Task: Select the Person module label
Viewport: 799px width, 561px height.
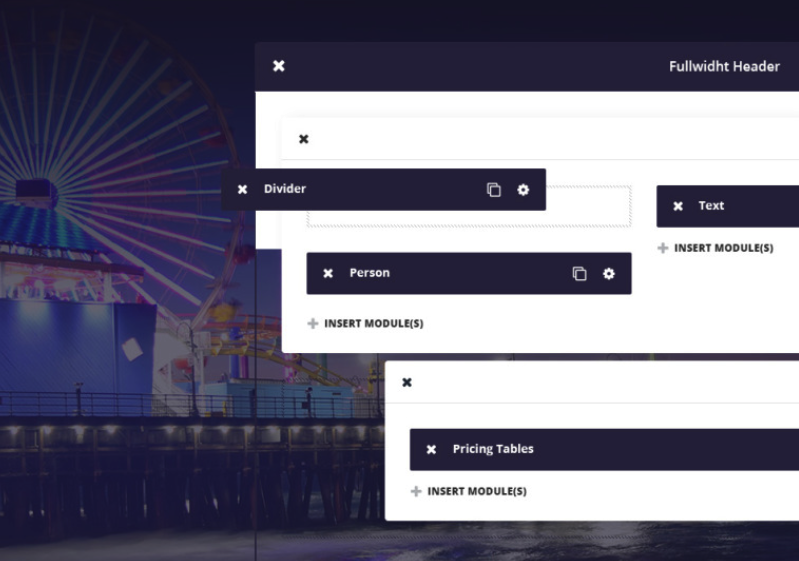Action: coord(369,273)
